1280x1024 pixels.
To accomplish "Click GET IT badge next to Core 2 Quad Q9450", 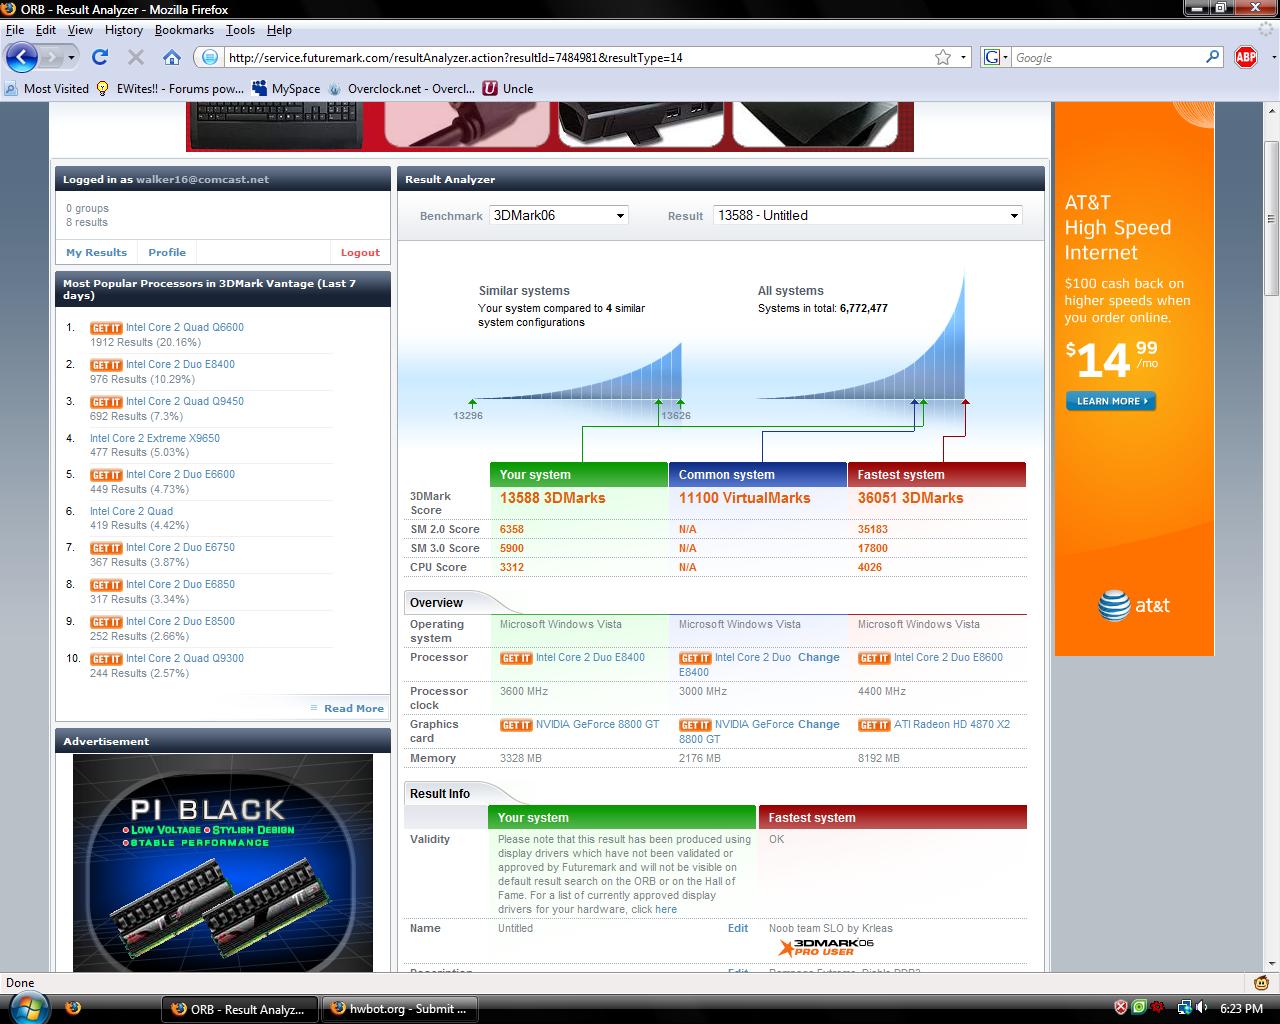I will [x=106, y=402].
